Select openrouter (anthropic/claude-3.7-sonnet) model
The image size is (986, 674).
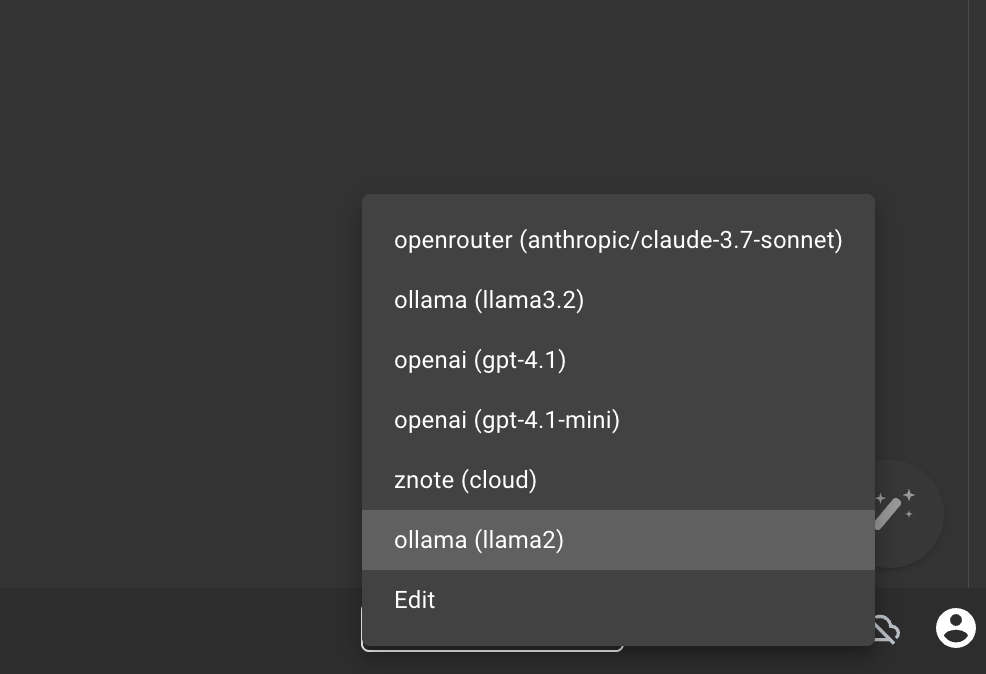click(x=618, y=240)
